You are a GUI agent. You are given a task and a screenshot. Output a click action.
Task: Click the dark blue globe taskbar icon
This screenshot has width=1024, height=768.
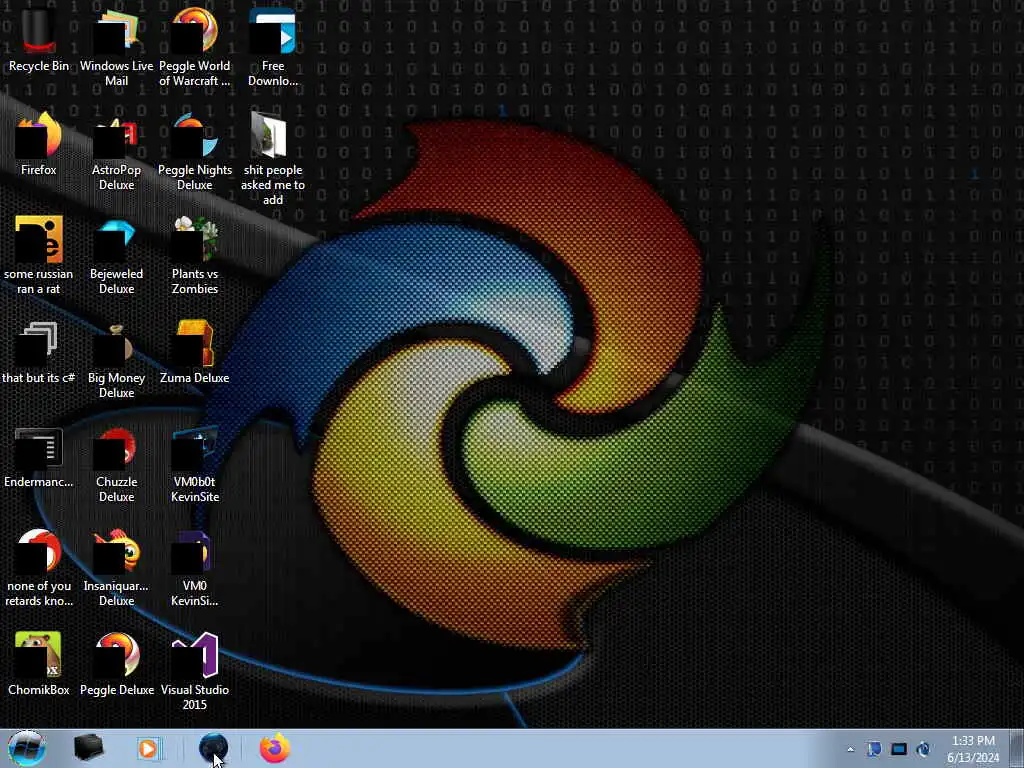pyautogui.click(x=213, y=748)
